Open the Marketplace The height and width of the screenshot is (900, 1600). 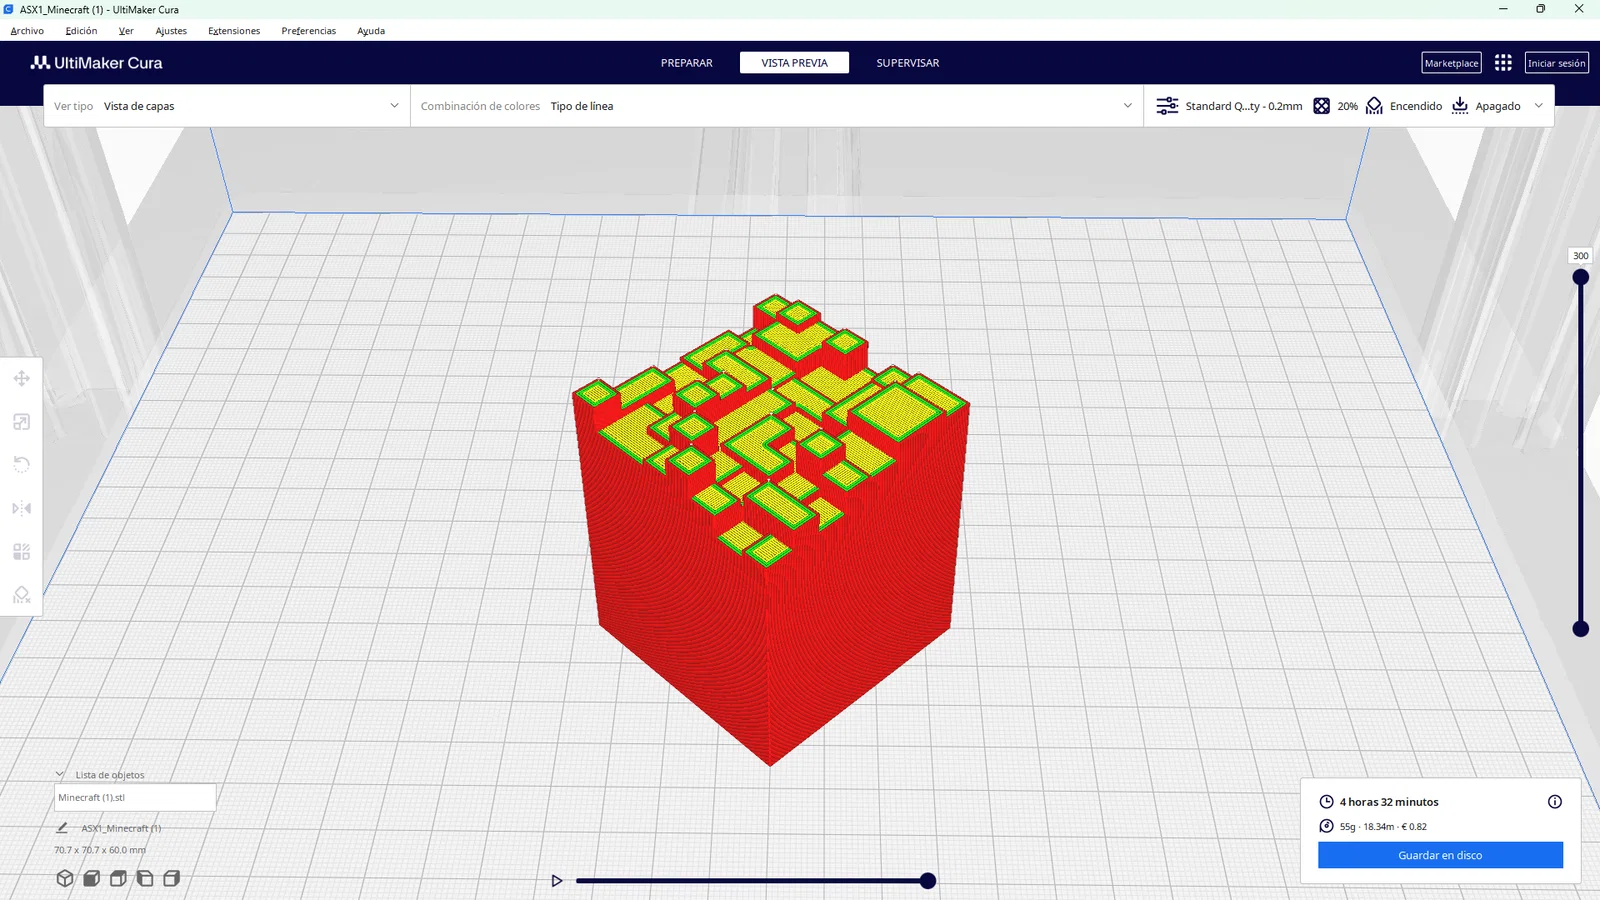click(x=1452, y=63)
